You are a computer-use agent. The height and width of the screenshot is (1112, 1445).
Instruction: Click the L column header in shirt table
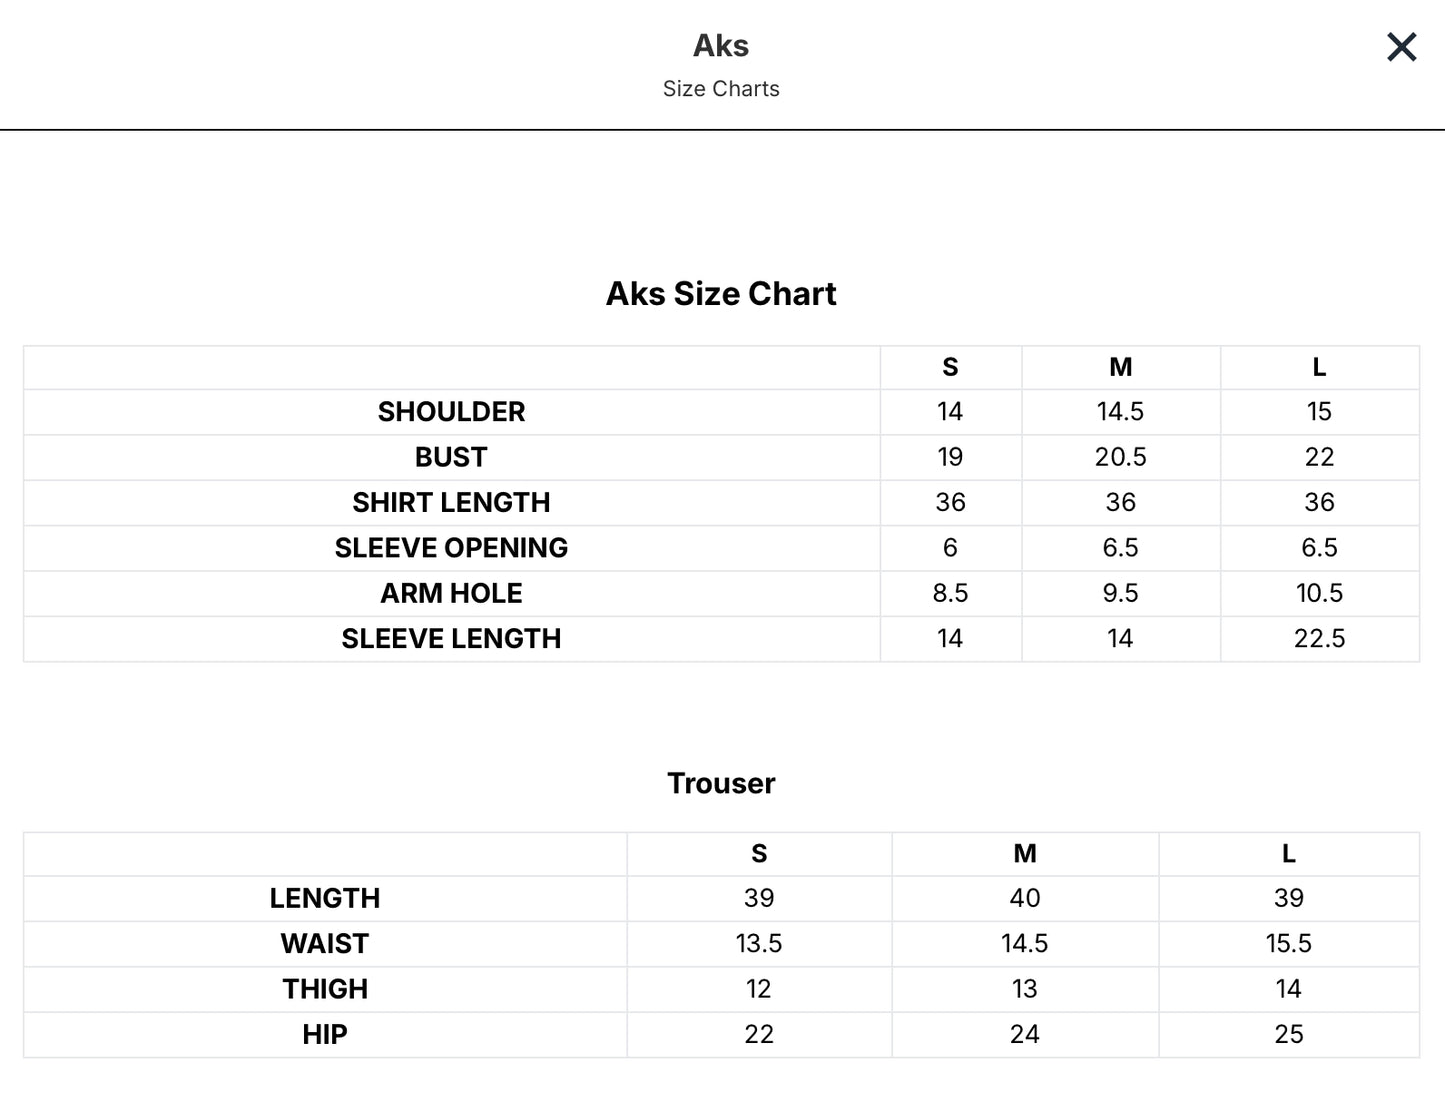(x=1319, y=367)
